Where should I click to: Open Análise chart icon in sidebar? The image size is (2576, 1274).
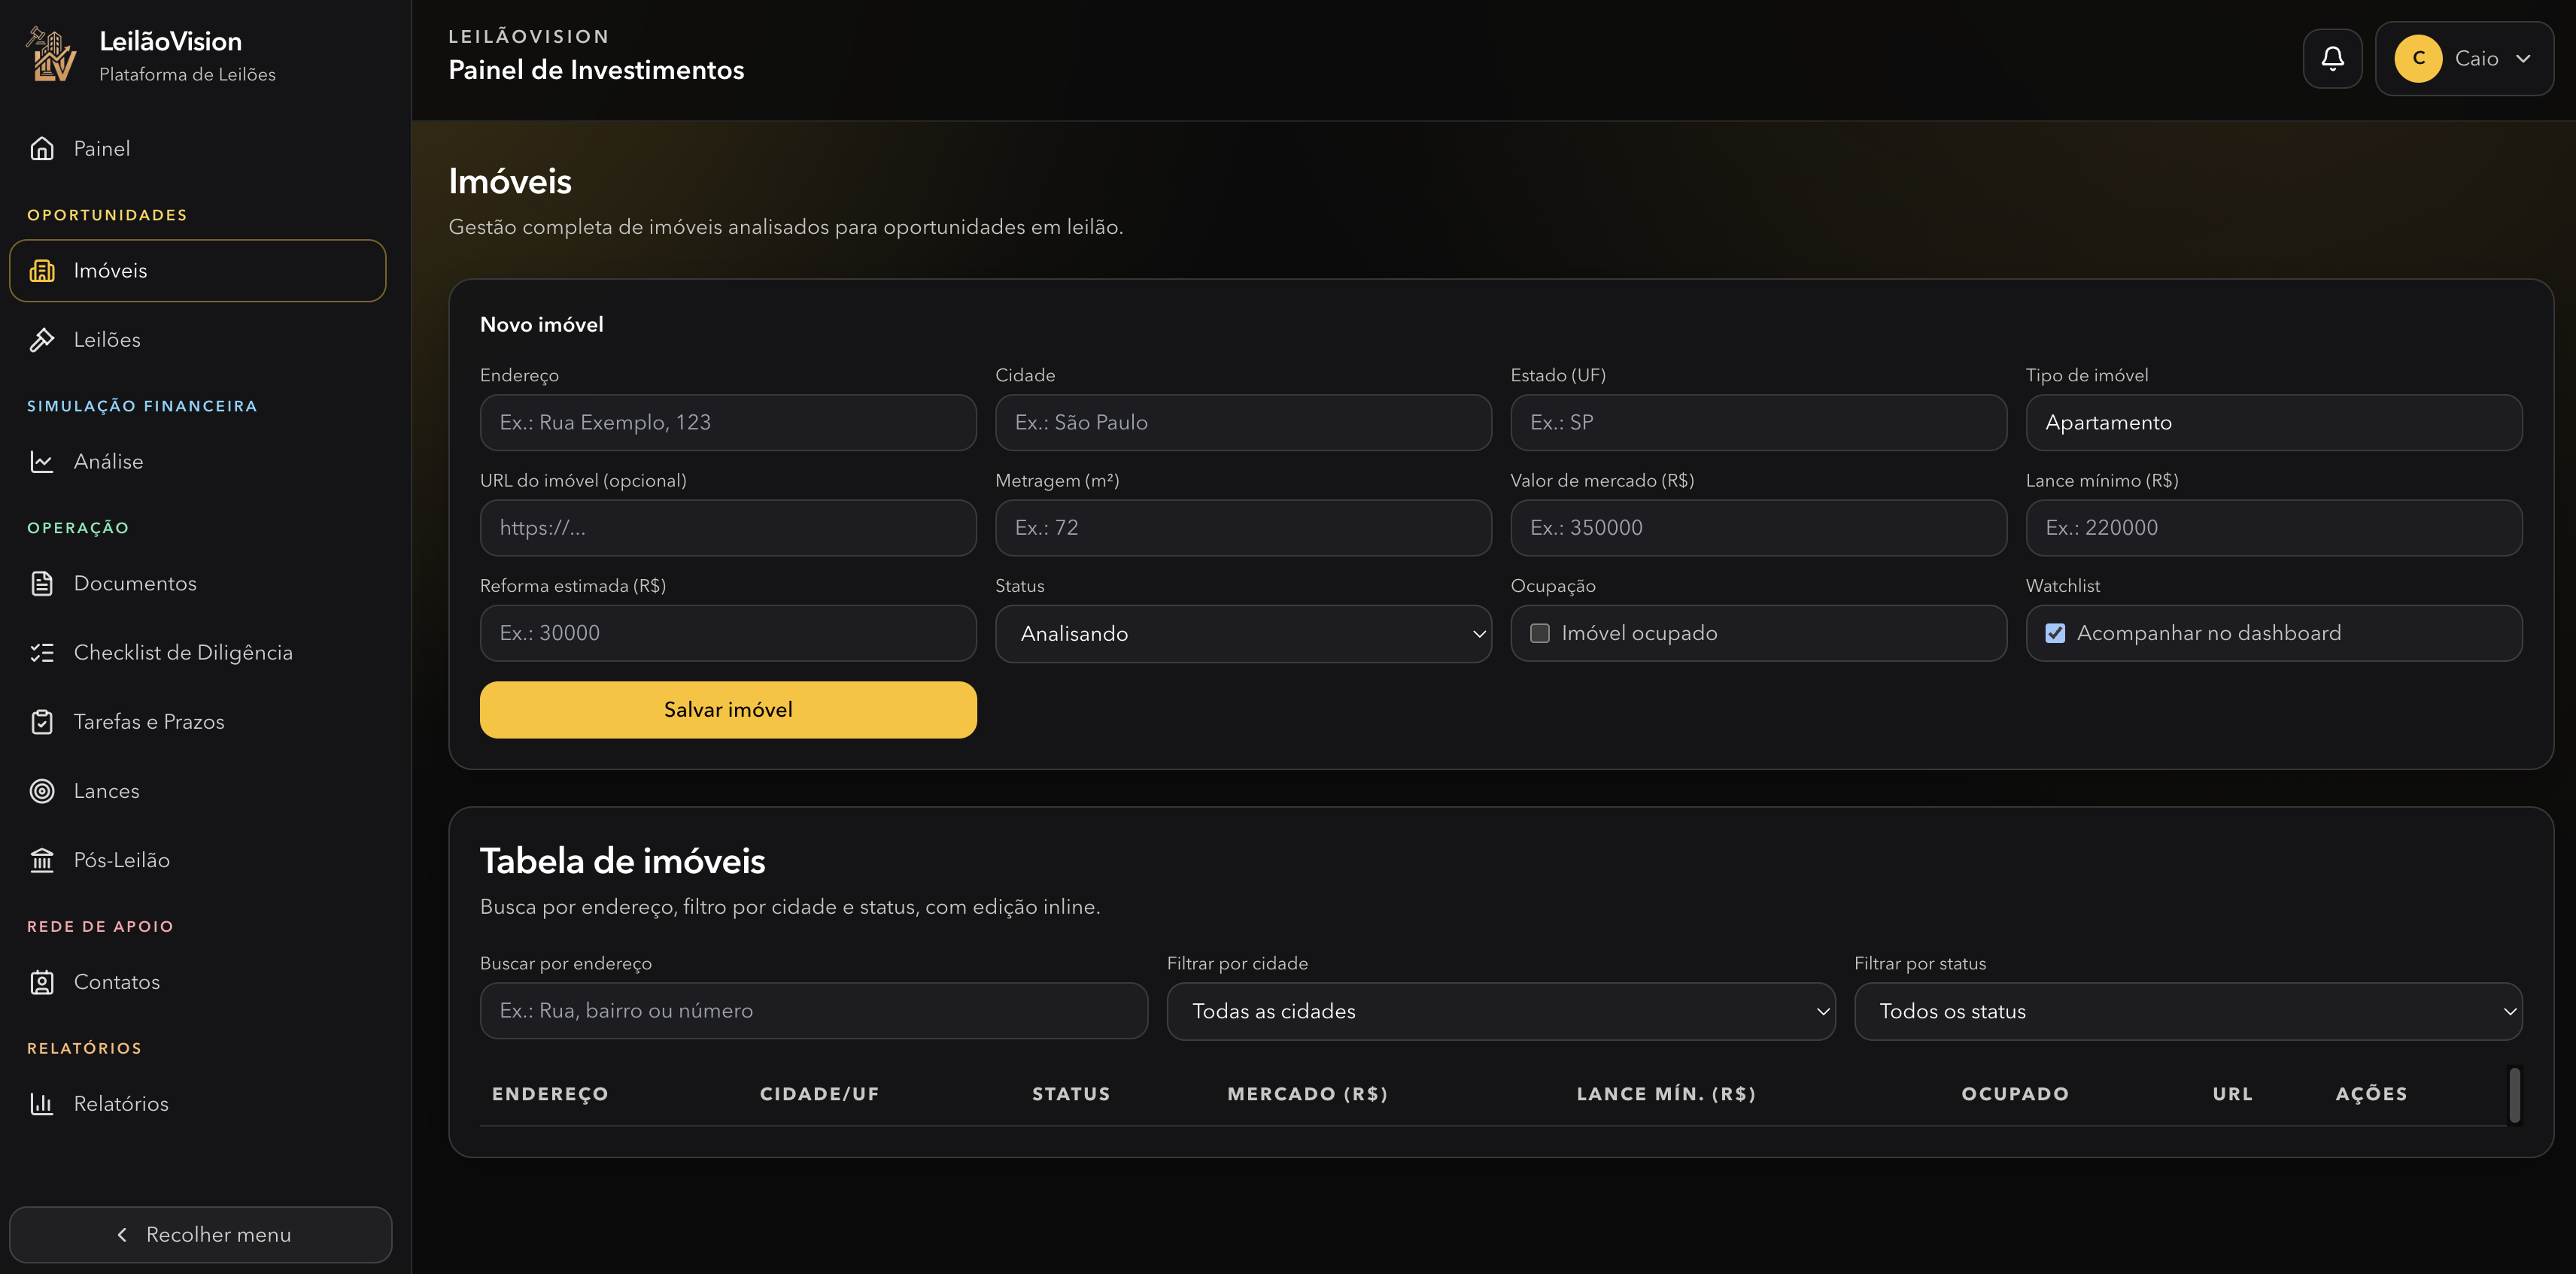tap(42, 462)
